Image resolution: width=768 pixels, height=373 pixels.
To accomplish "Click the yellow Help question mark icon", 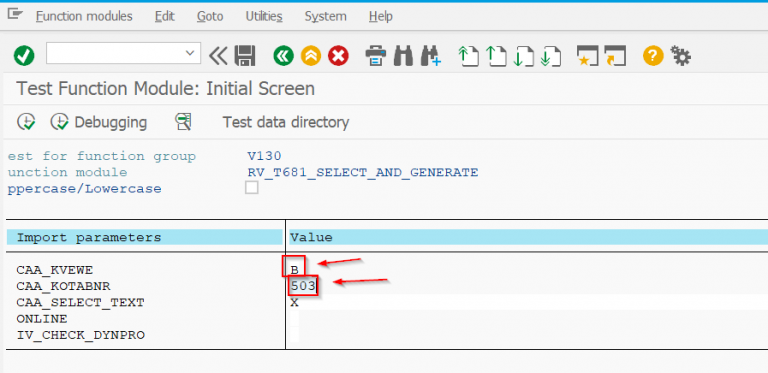I will tap(653, 56).
